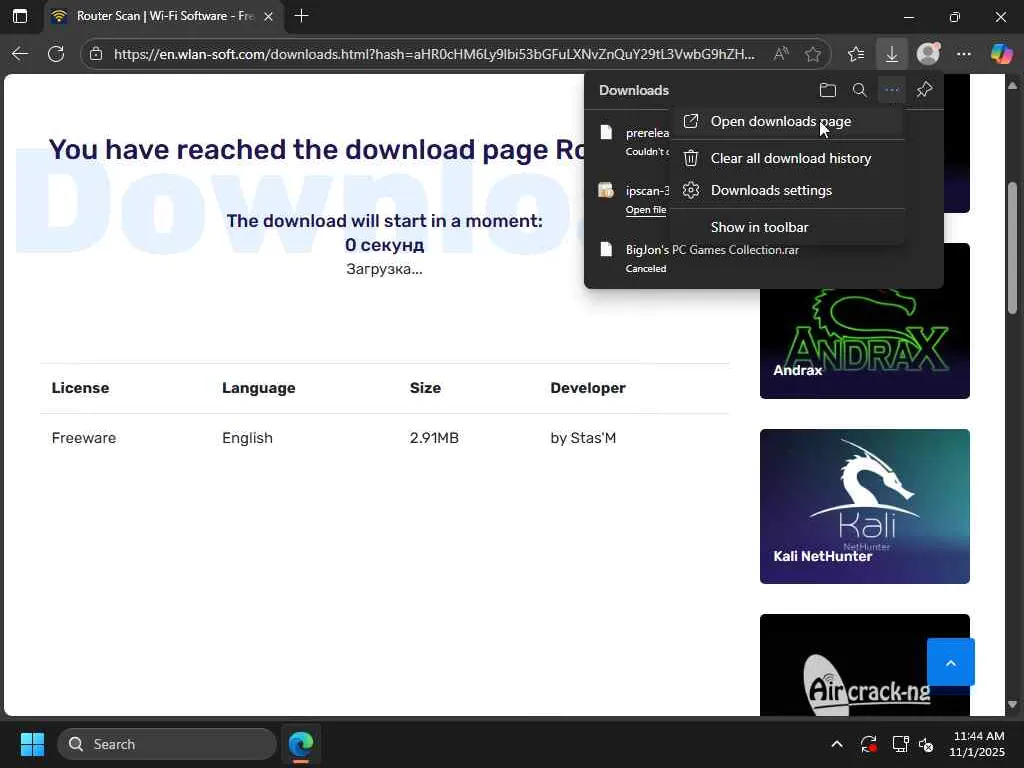This screenshot has height=768, width=1024.
Task: Click the sync tray icon with the red dot
Action: (869, 744)
